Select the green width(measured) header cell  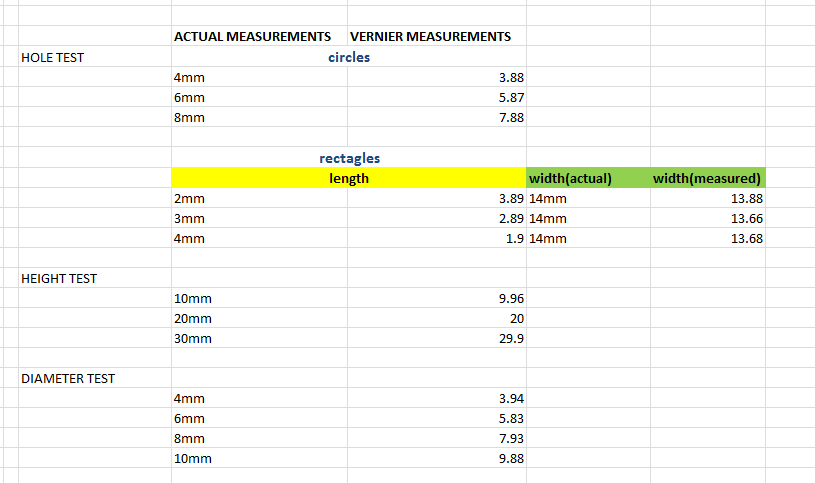coord(708,178)
